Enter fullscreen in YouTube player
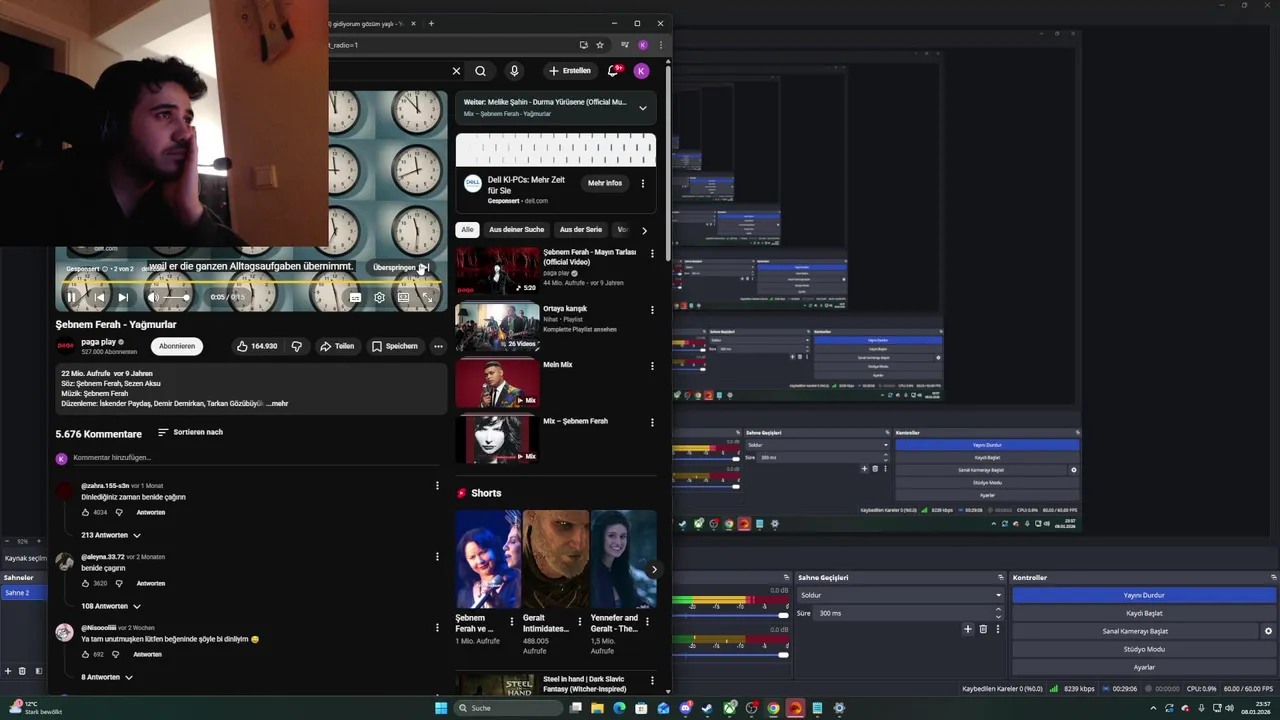This screenshot has height=720, width=1280. click(x=427, y=297)
